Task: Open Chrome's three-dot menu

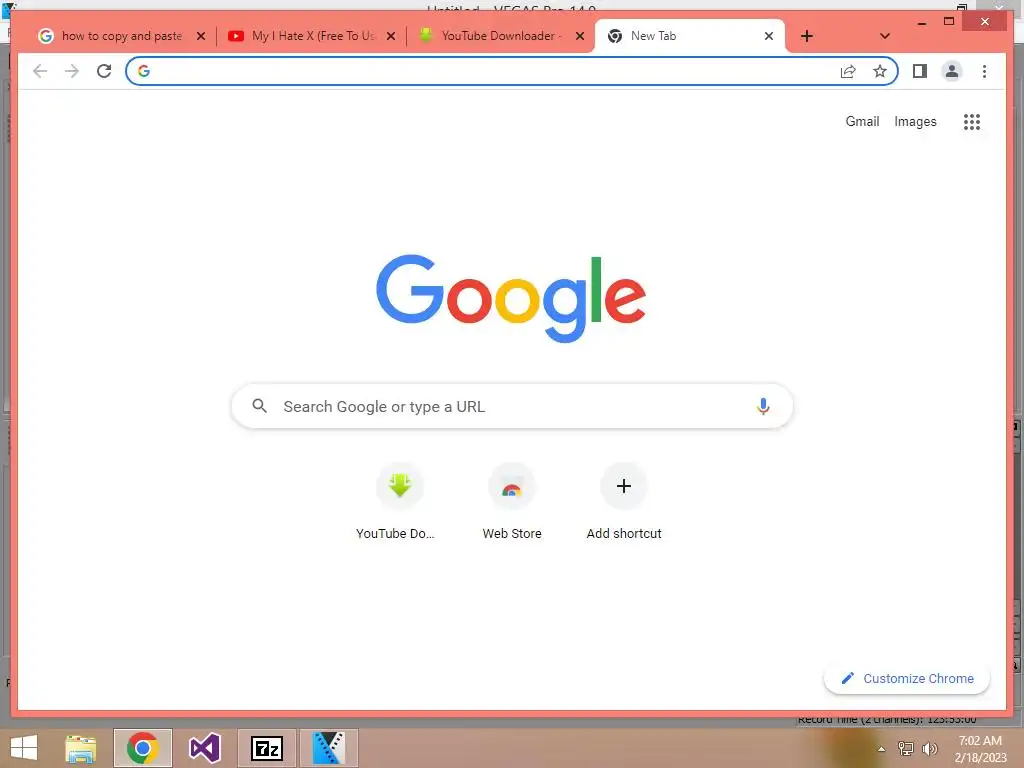Action: tap(984, 71)
